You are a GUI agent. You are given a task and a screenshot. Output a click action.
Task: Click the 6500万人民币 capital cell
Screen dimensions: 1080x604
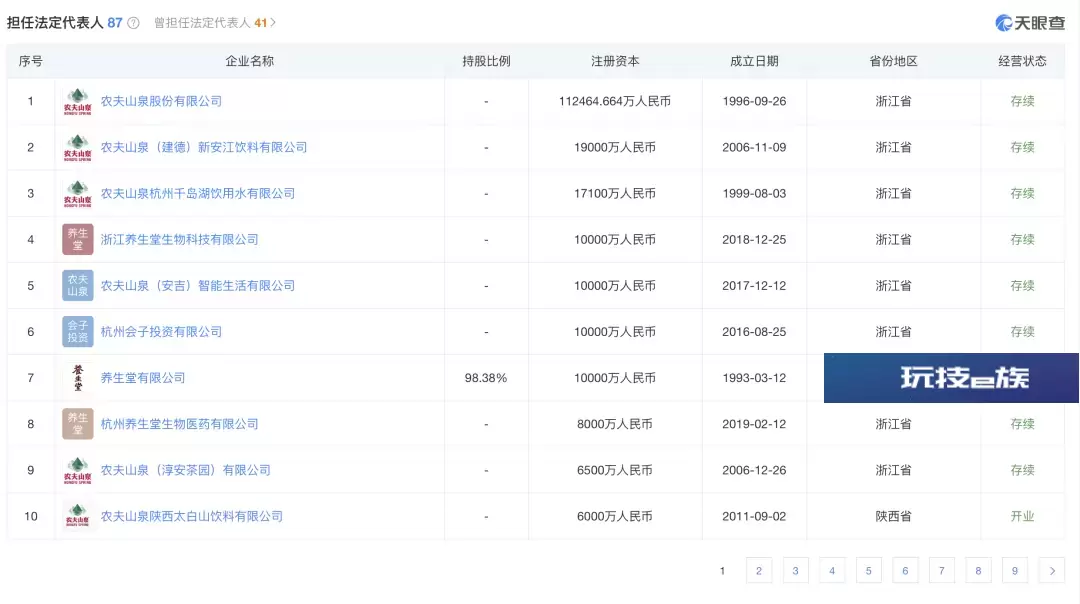coord(615,470)
